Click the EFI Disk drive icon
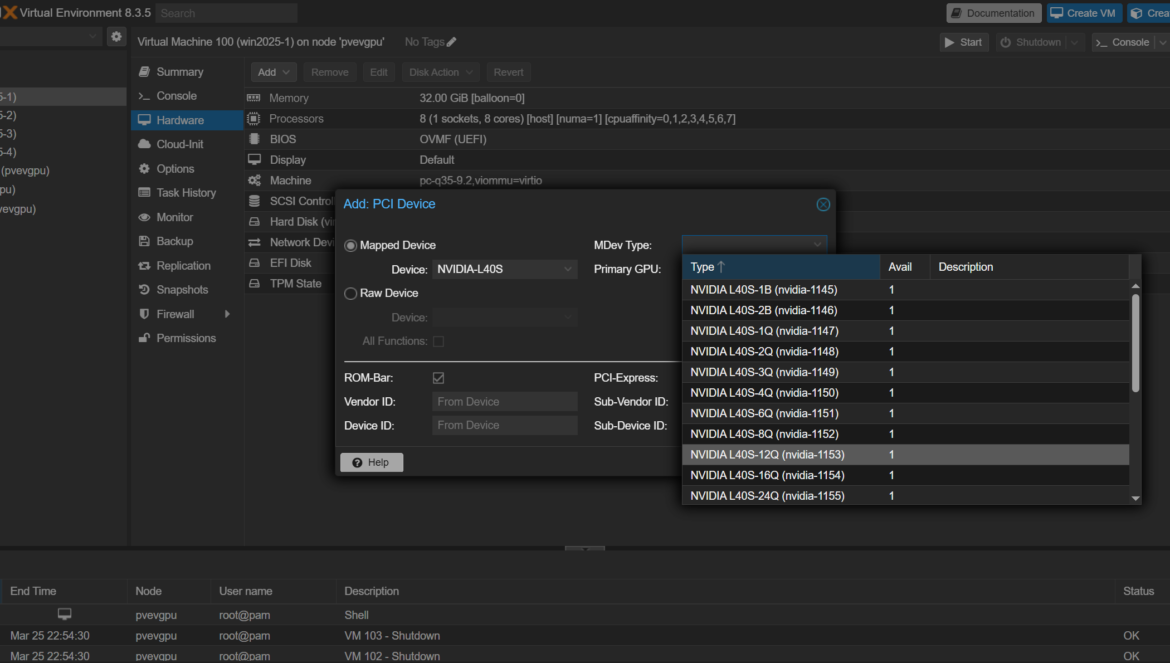The image size is (1170, 663). 254,263
